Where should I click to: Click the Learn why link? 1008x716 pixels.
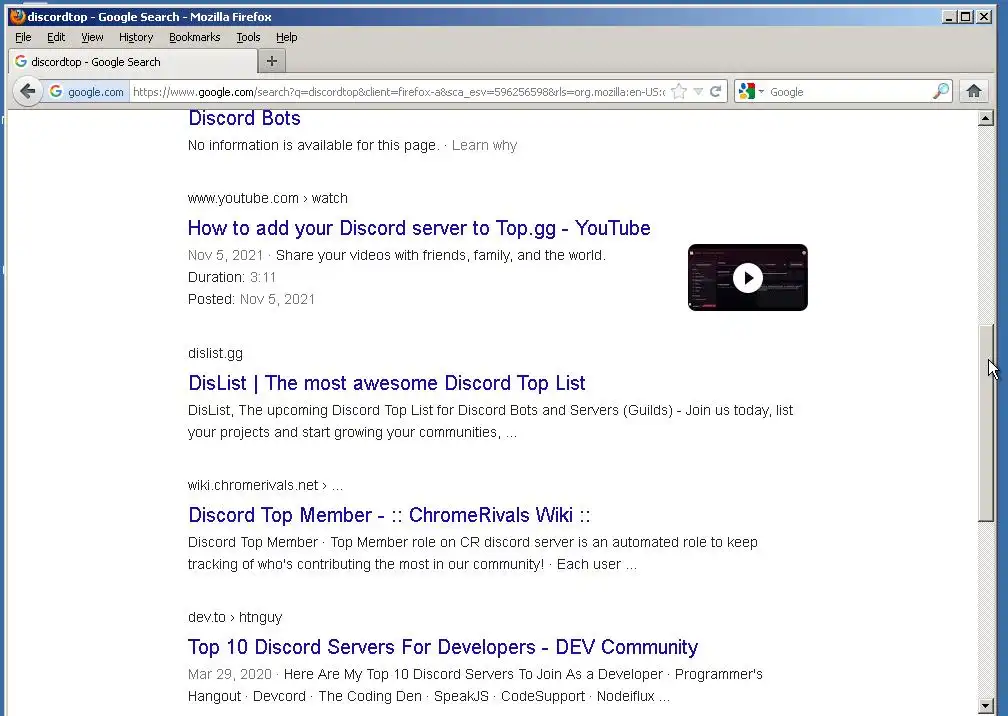484,145
